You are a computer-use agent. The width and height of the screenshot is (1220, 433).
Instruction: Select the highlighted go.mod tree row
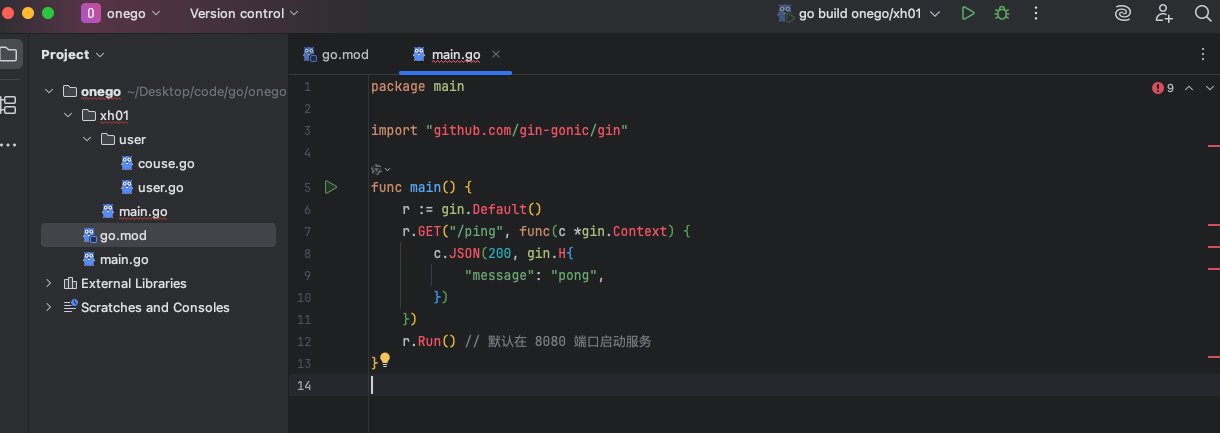(158, 235)
